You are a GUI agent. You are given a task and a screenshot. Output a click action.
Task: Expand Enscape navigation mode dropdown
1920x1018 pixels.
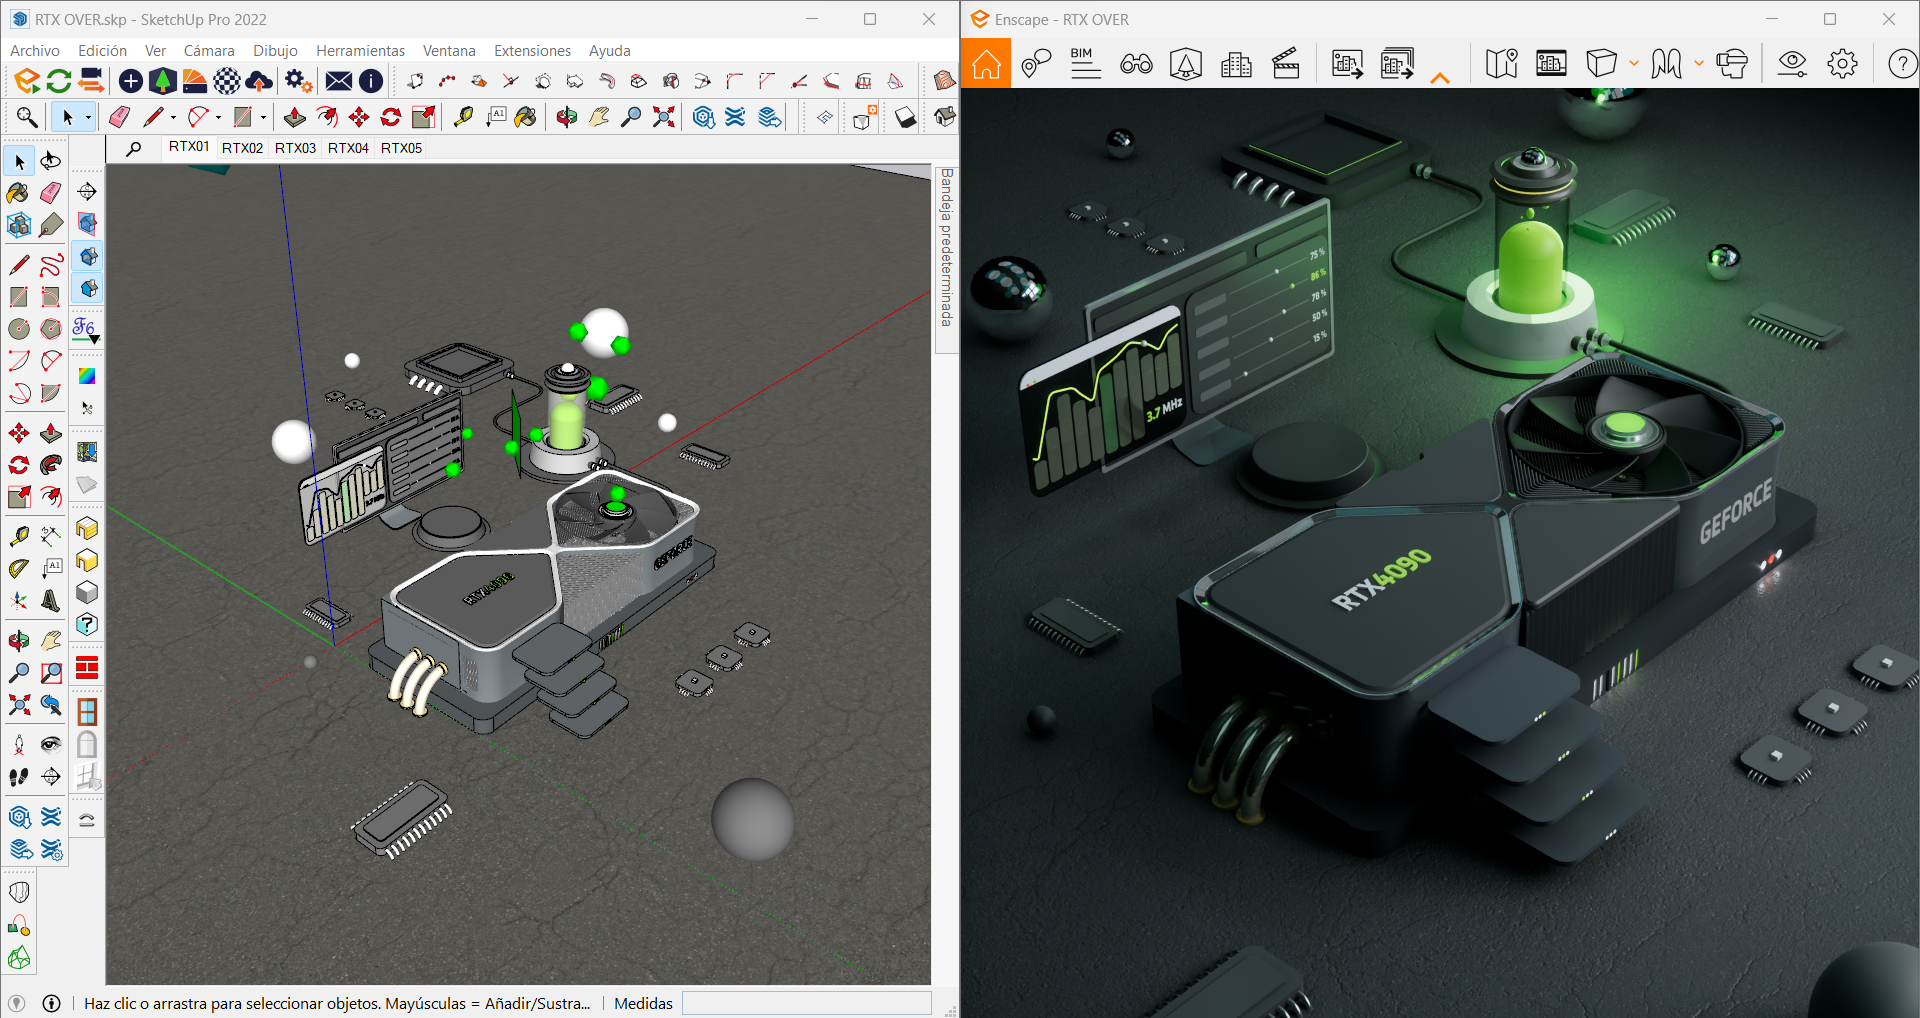pyautogui.click(x=1699, y=64)
